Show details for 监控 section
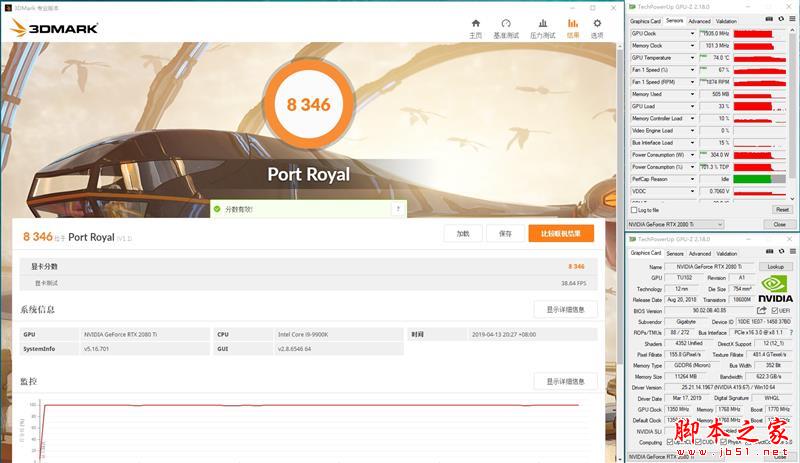800x463 pixels. (565, 381)
